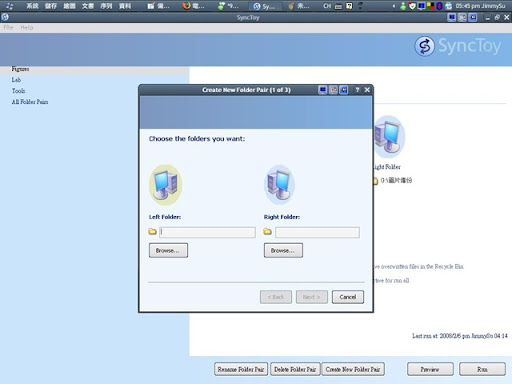Click the Firefox taskbar item

pos(193,6)
